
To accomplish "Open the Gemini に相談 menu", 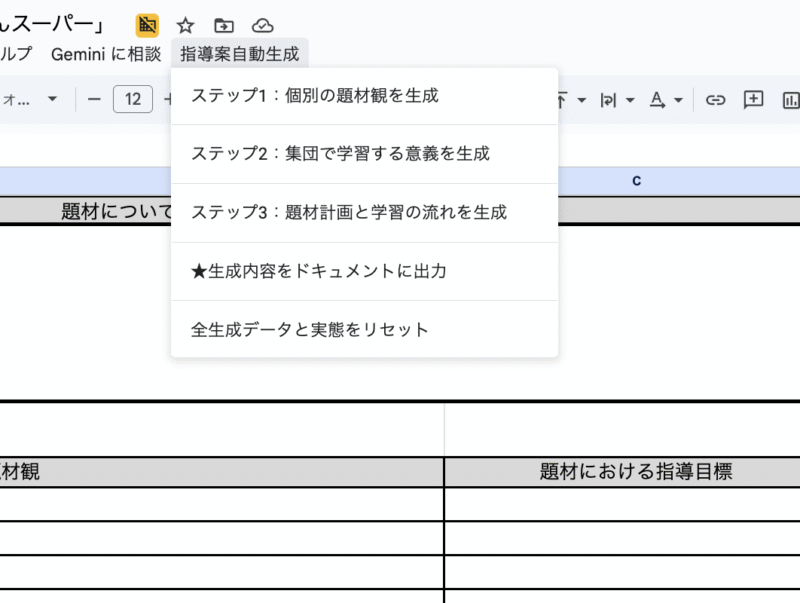I will click(106, 54).
